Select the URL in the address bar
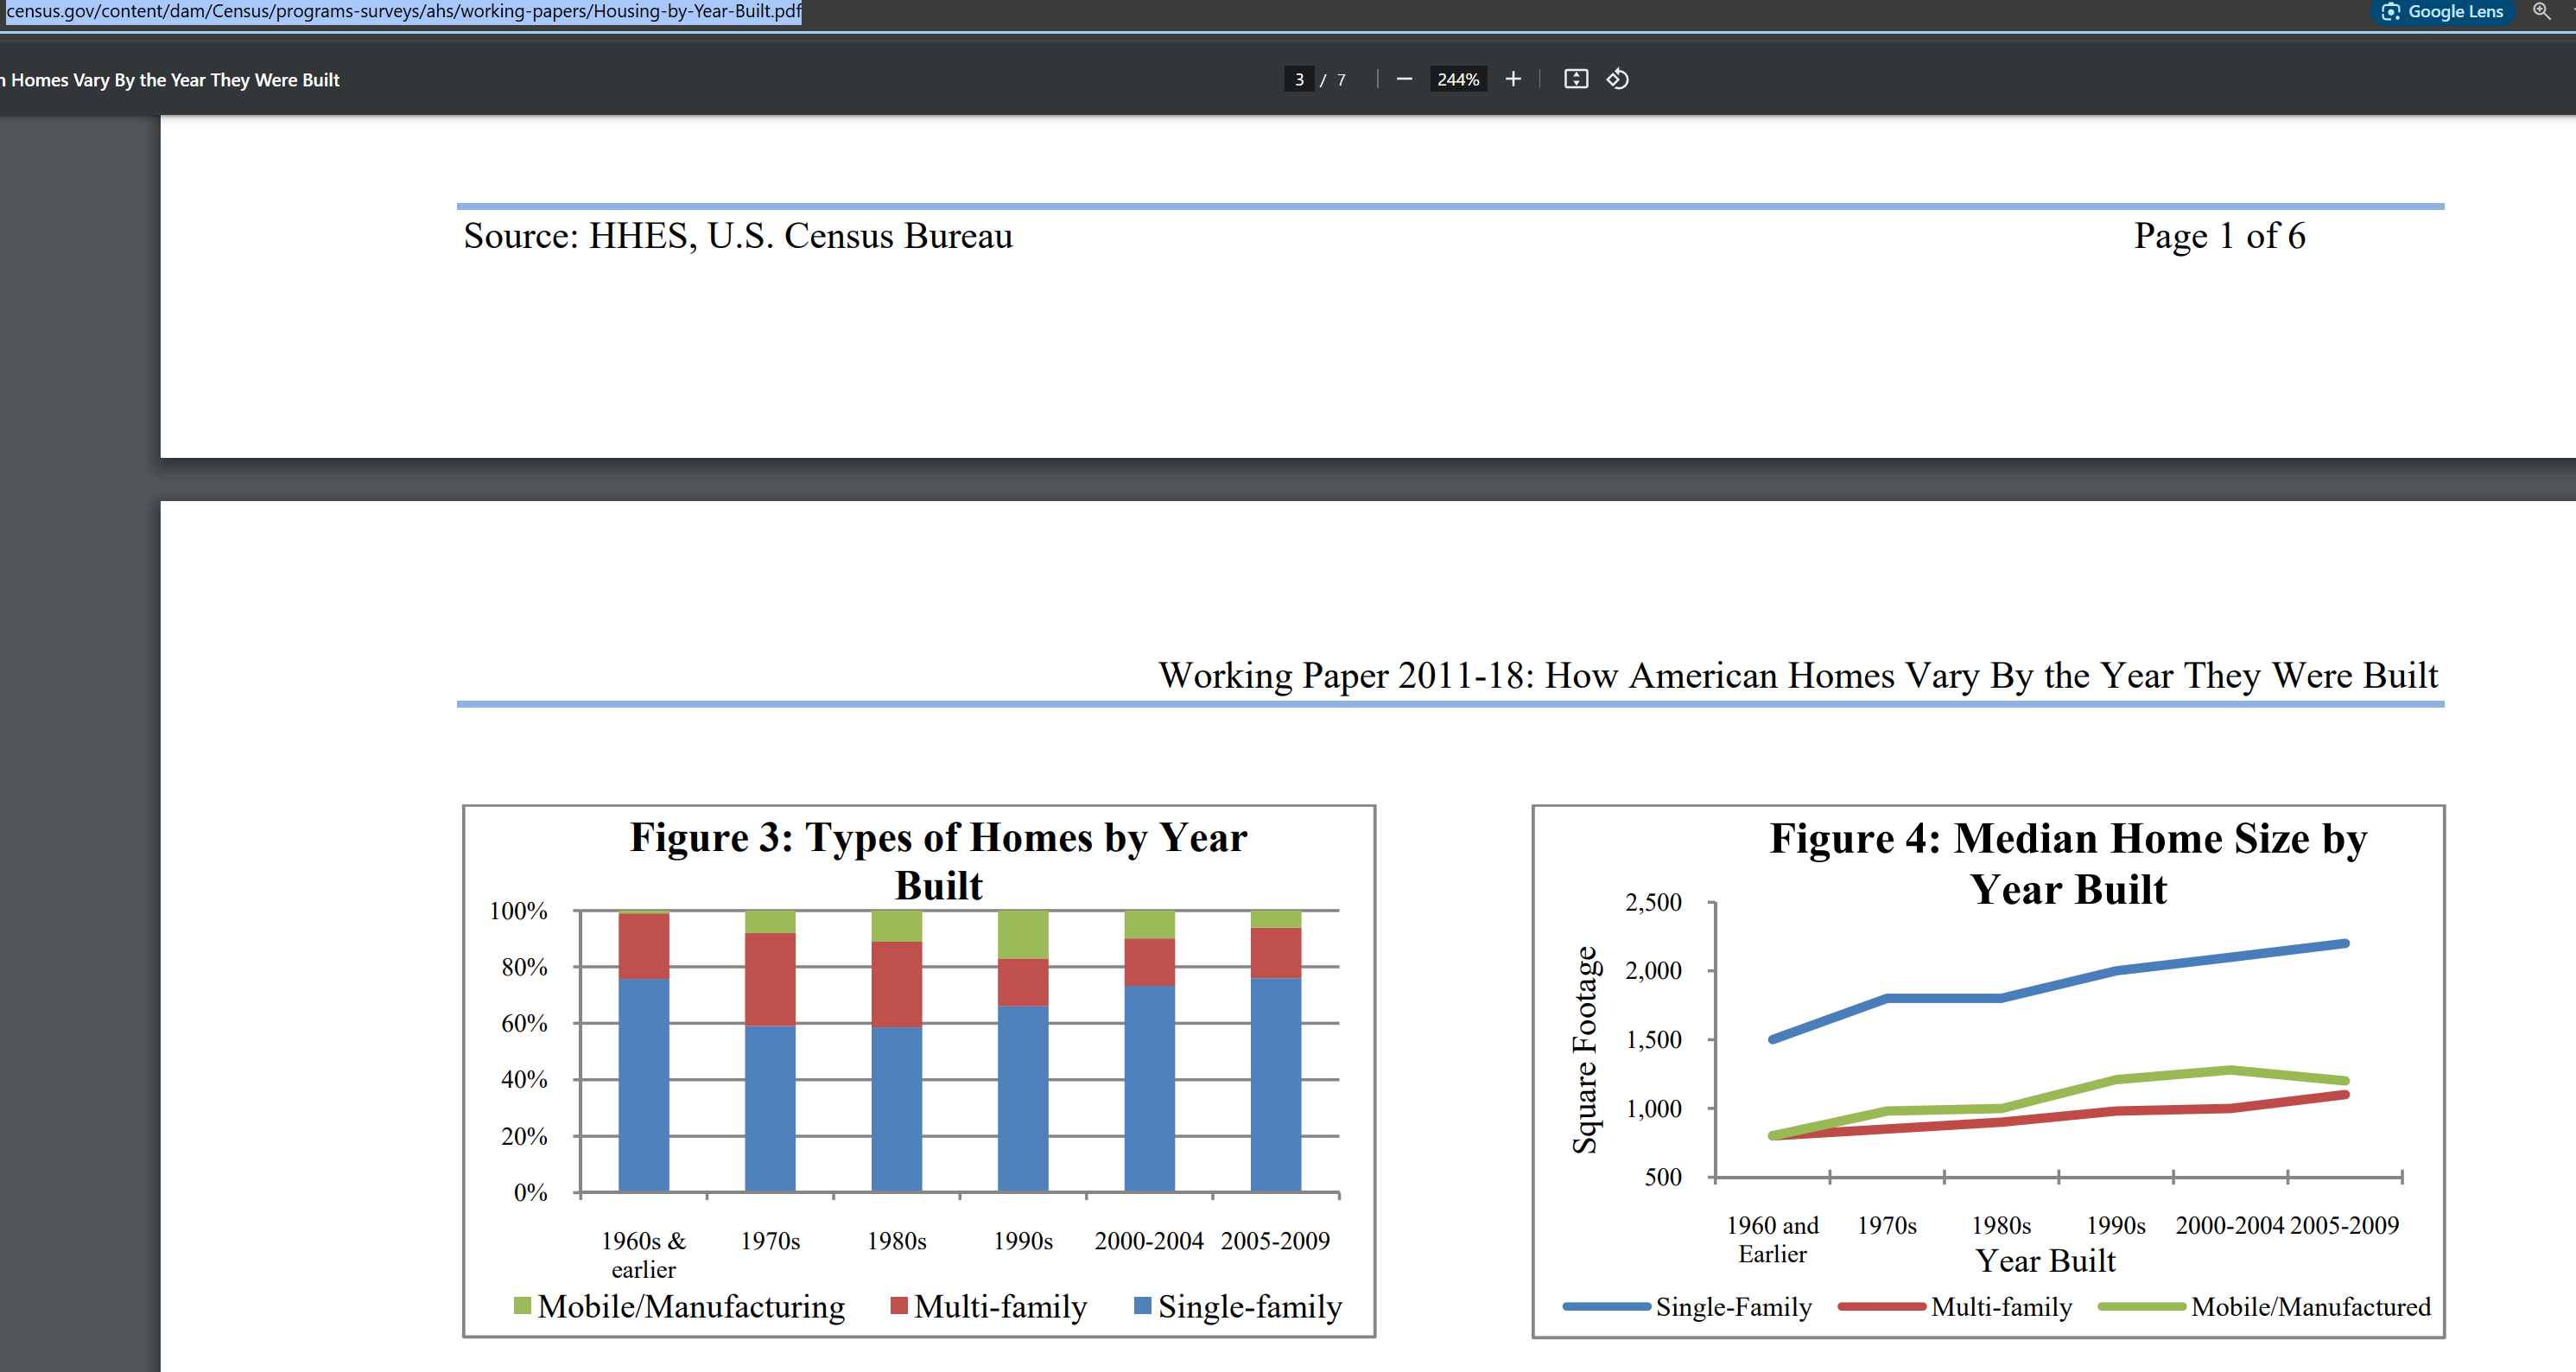 click(403, 11)
